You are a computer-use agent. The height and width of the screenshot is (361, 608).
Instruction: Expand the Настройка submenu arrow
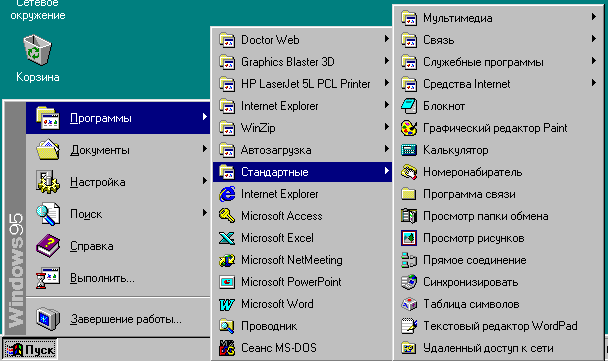(x=205, y=181)
